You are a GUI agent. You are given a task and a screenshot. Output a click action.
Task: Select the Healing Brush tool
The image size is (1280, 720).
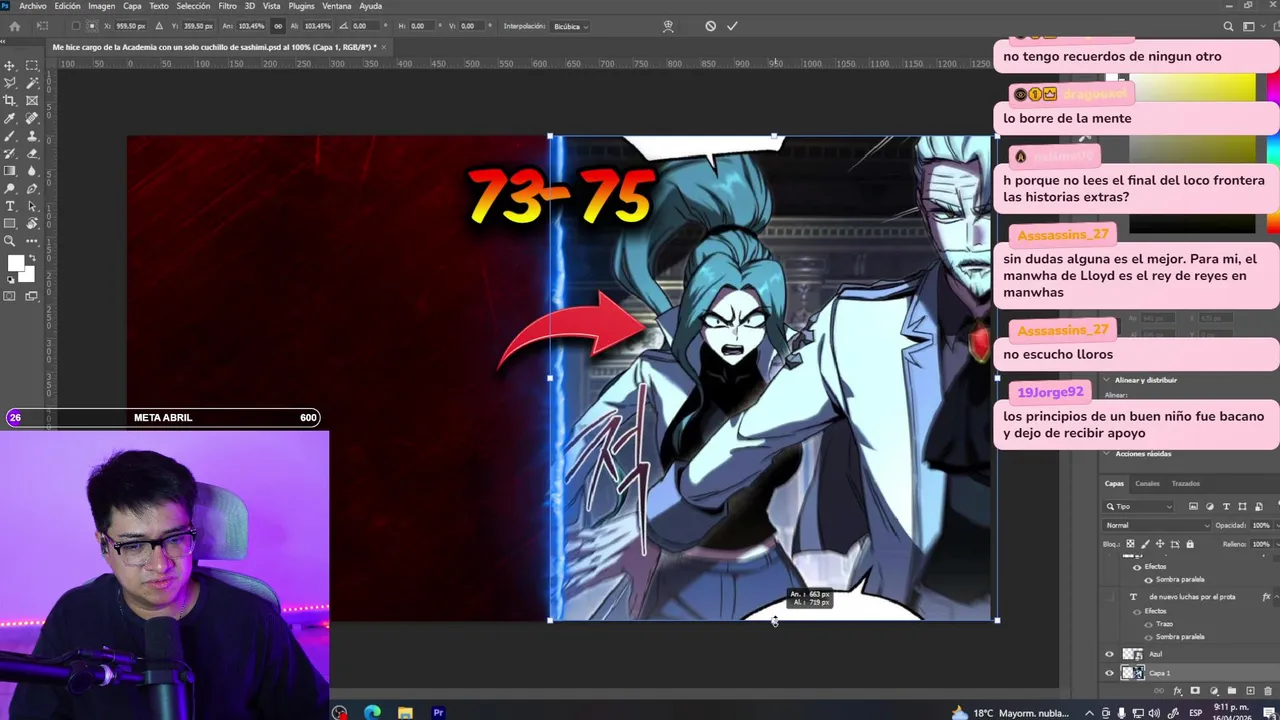click(x=32, y=118)
